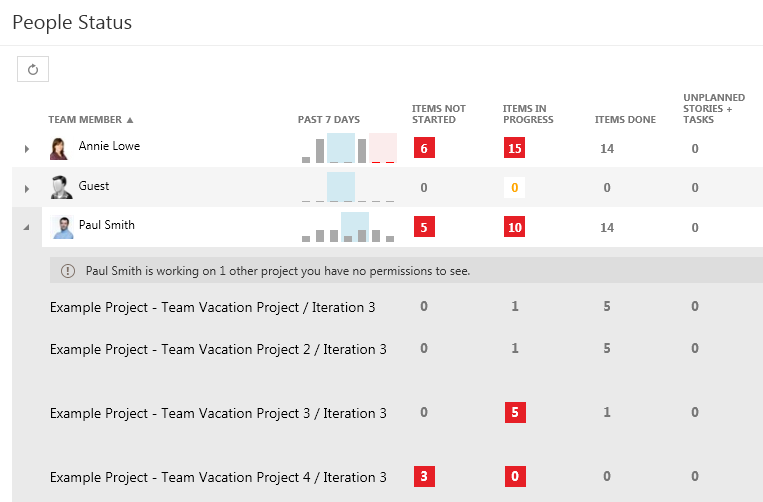Viewport: 763px width, 502px height.
Task: Click Annie Lowe's avatar photo
Action: 59,148
